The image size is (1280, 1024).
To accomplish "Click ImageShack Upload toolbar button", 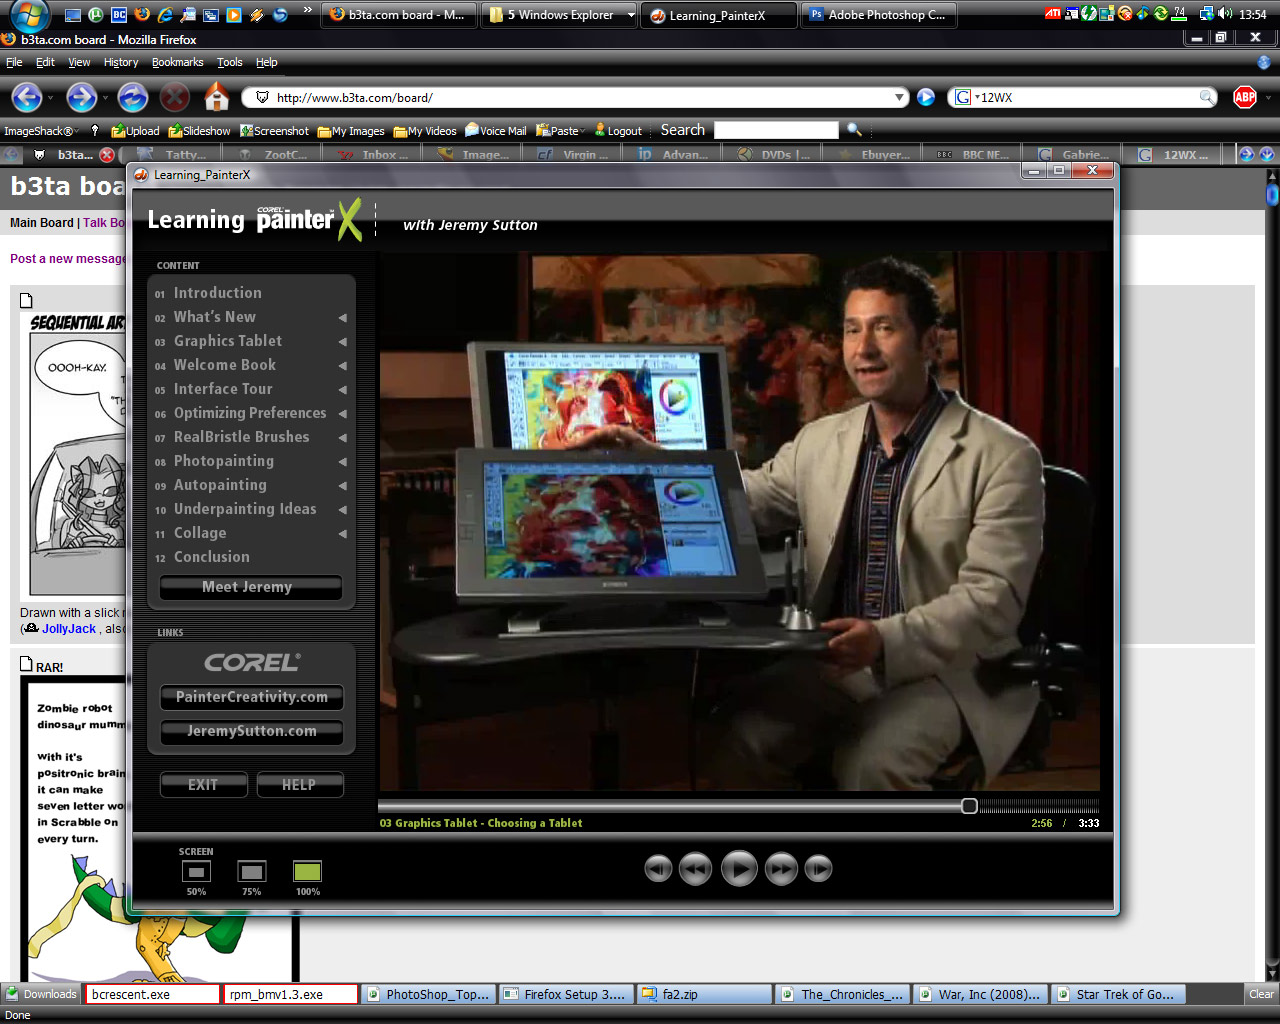I will pos(135,131).
